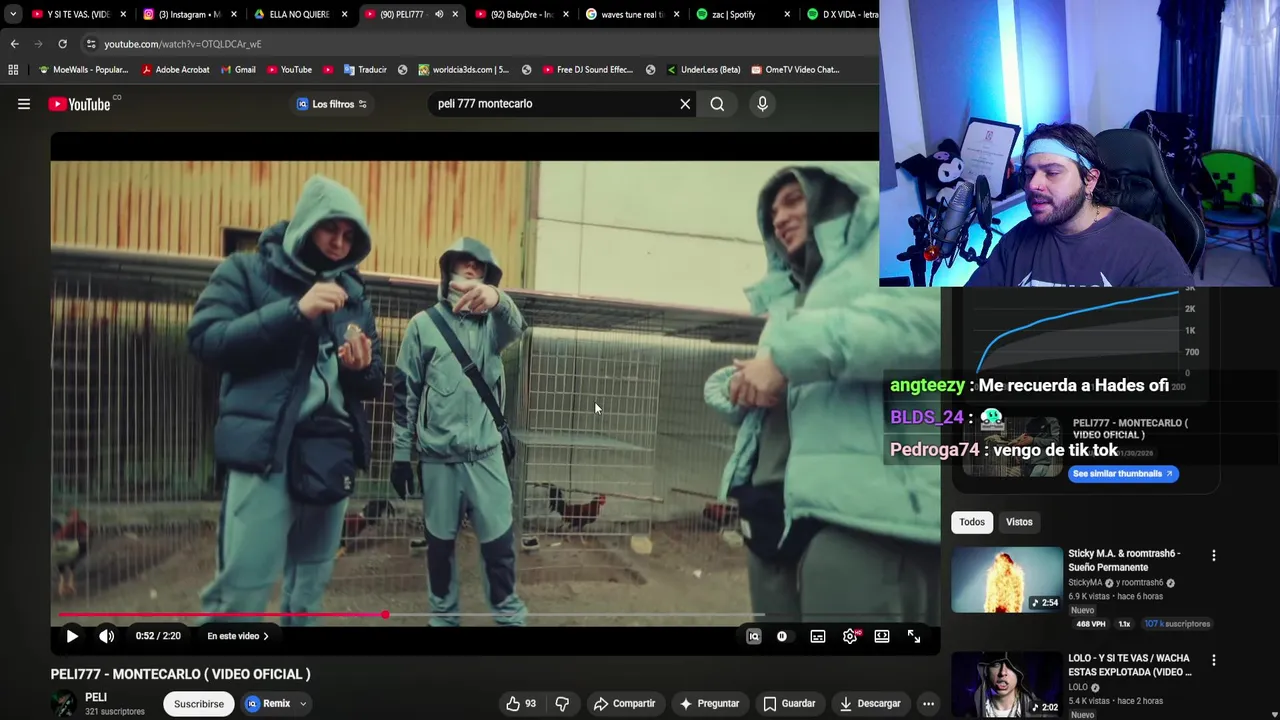Switch to theater mode view

882,636
